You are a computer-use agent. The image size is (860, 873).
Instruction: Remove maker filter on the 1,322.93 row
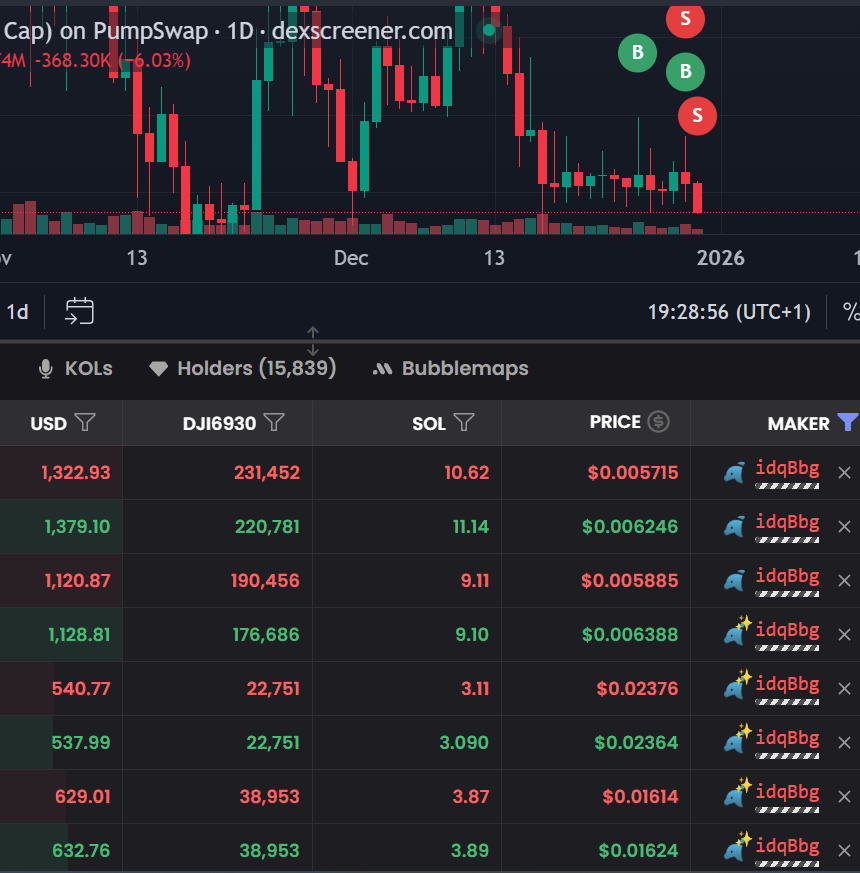[x=844, y=473]
